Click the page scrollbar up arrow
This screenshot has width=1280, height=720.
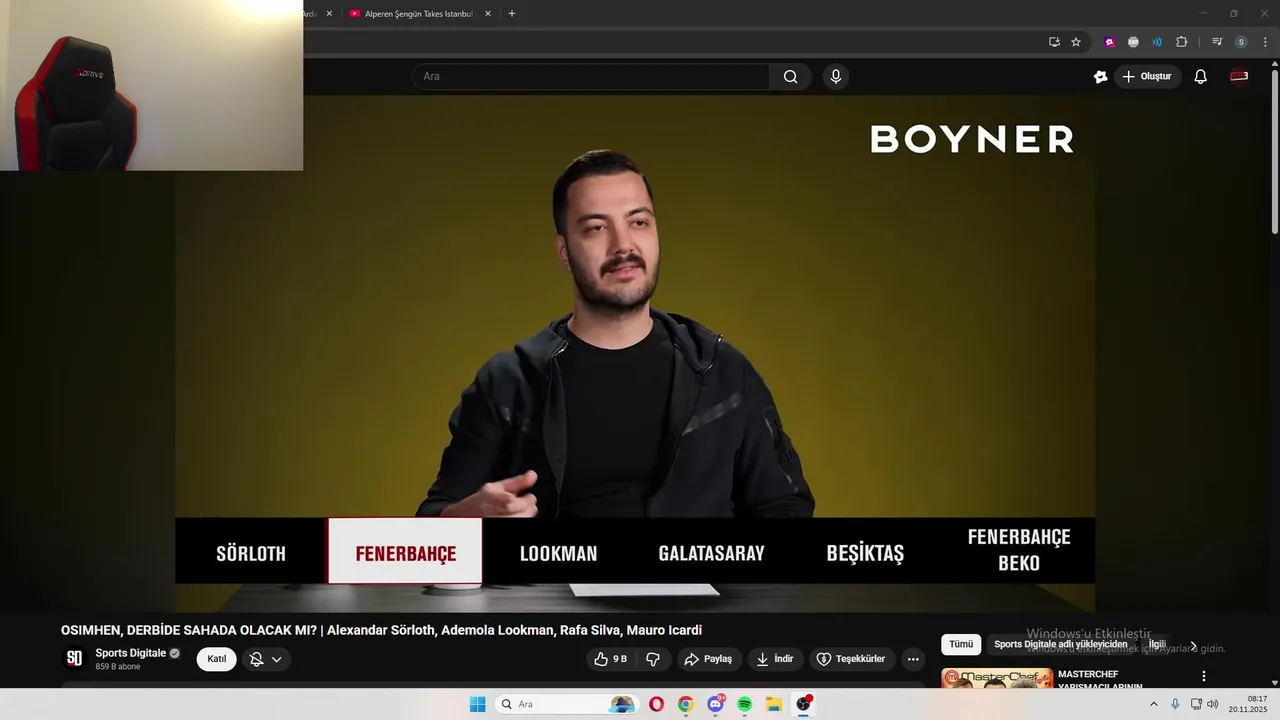pos(1274,66)
